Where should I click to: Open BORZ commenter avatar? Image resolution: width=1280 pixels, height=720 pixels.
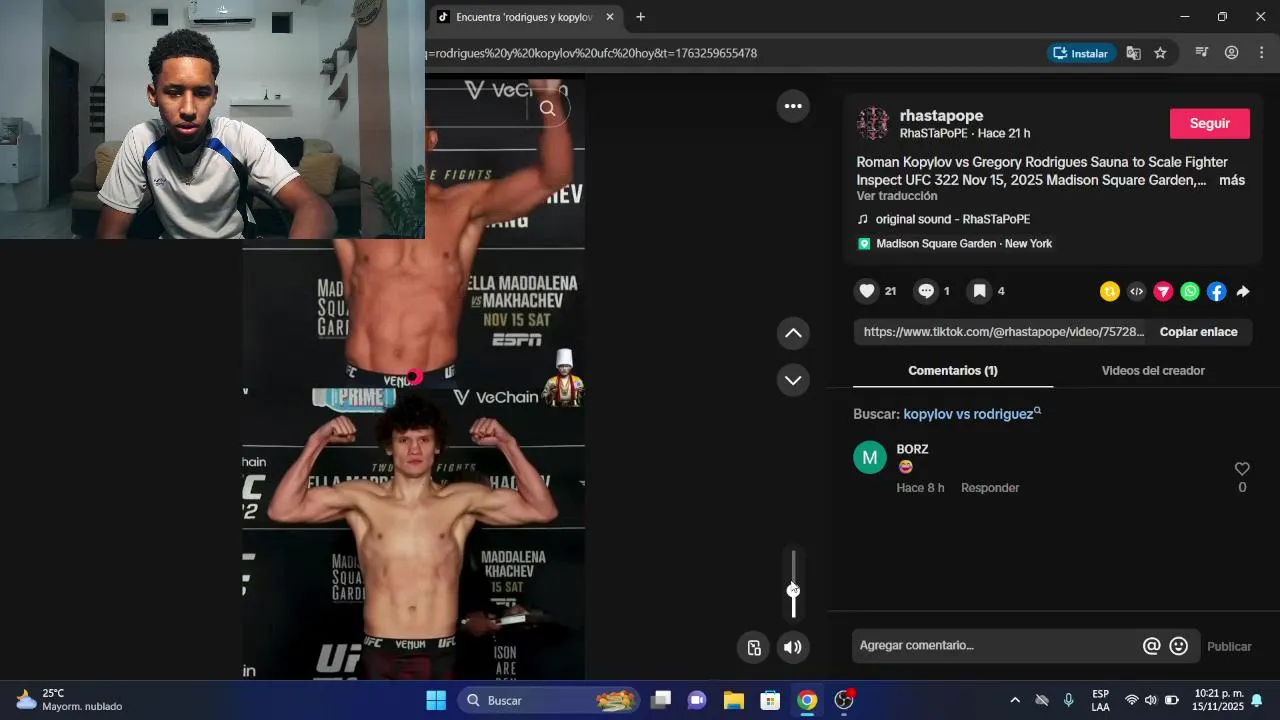tap(870, 458)
